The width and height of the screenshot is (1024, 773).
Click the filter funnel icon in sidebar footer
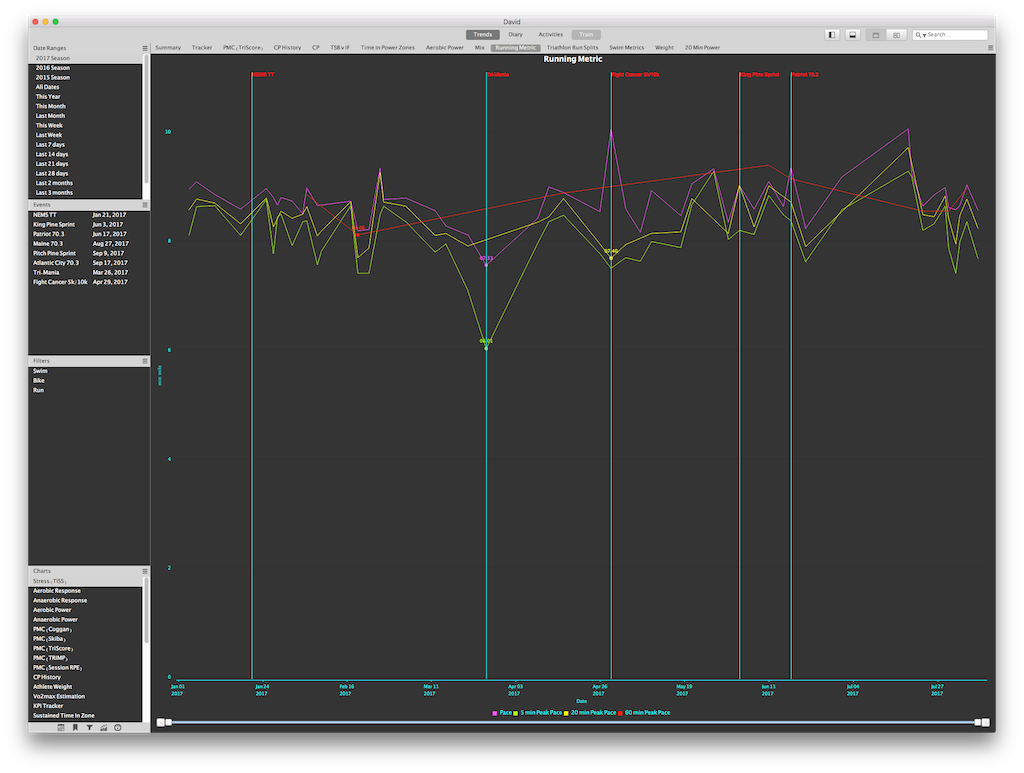pyautogui.click(x=89, y=727)
